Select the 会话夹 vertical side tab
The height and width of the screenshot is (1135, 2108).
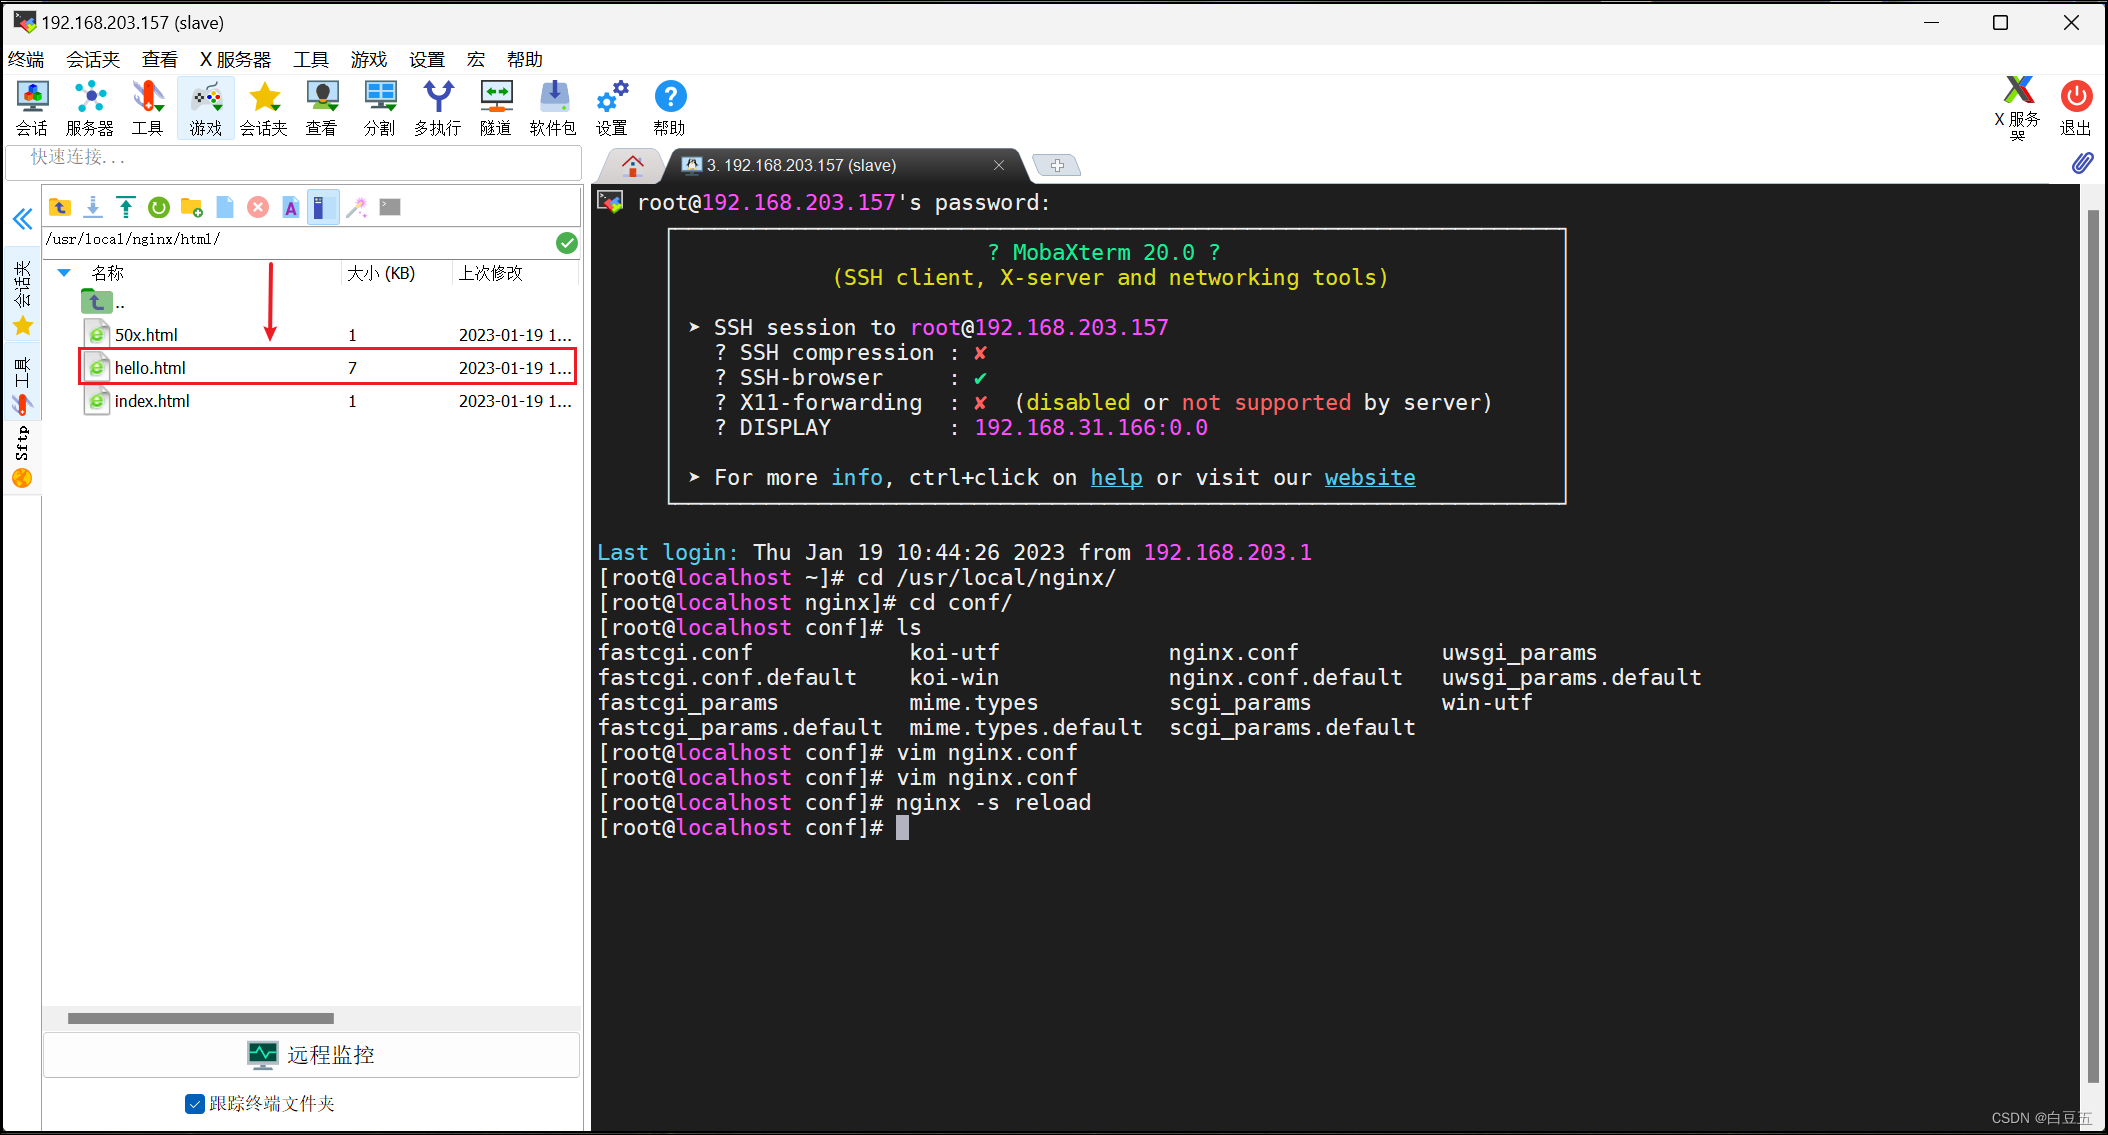(x=22, y=297)
